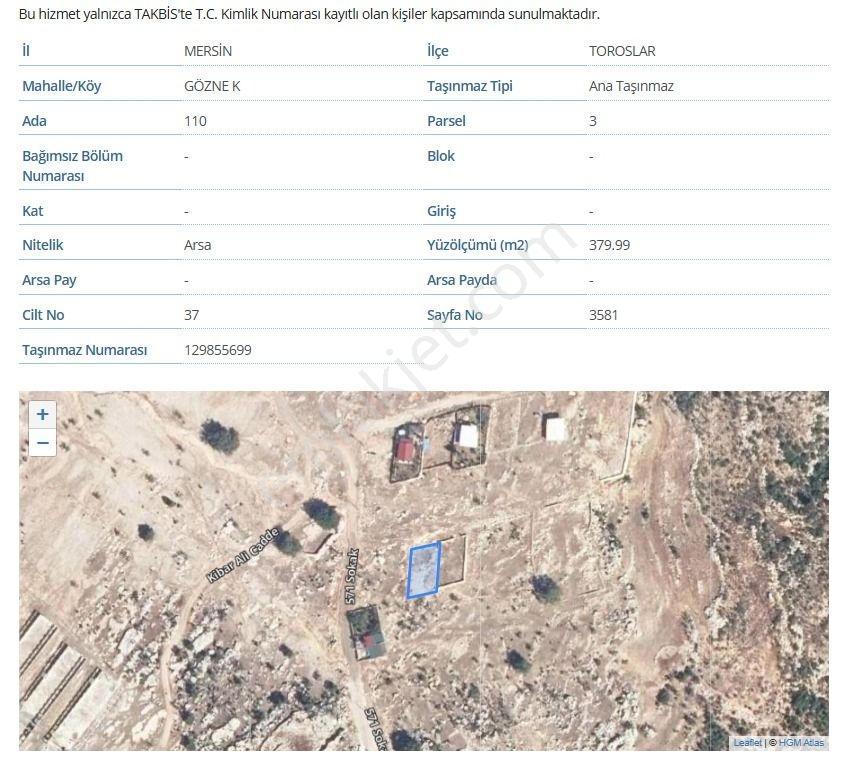
Task: Zoom out the map with minus button
Action: coord(43,443)
